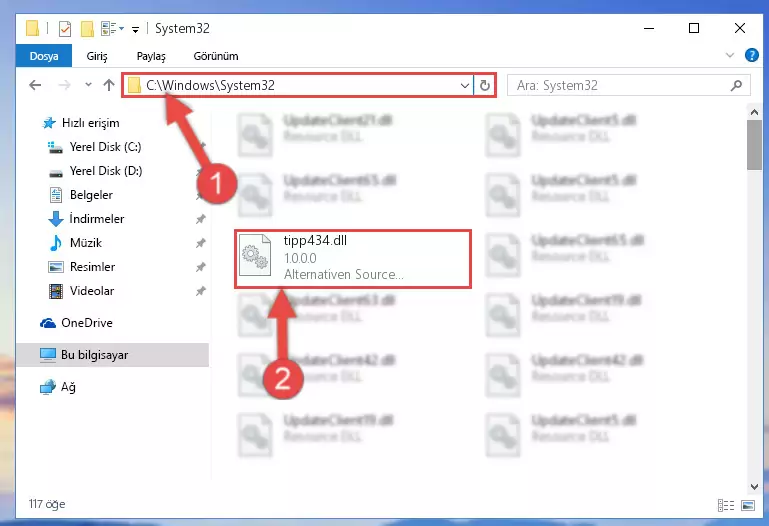Click the scrollbar down arrow
The width and height of the screenshot is (769, 526).
(754, 487)
